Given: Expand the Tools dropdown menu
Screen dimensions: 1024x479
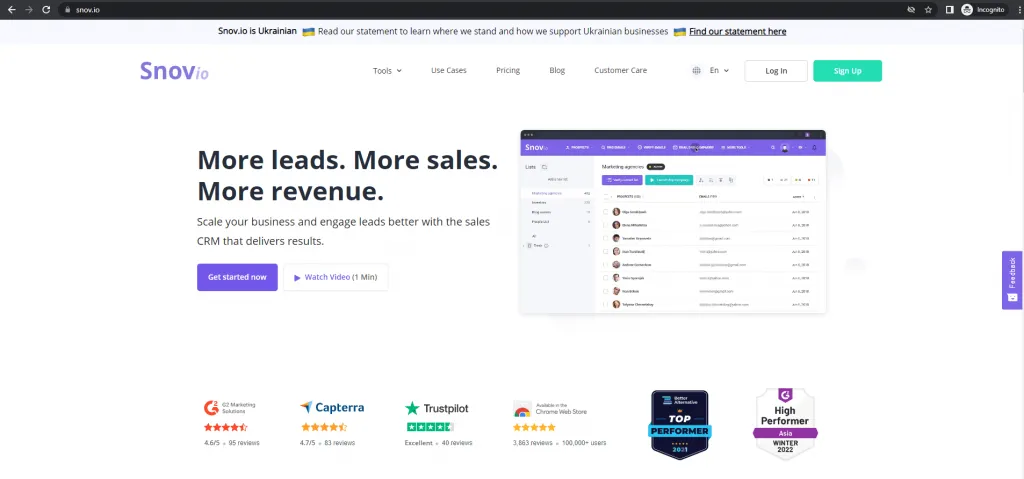Looking at the screenshot, I should click(x=387, y=71).
